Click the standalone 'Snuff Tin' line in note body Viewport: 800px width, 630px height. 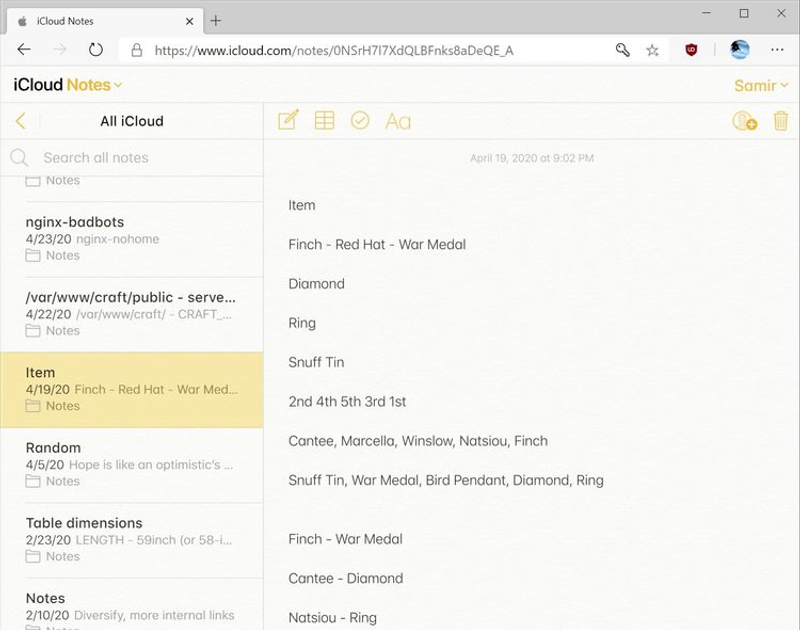[x=316, y=362]
